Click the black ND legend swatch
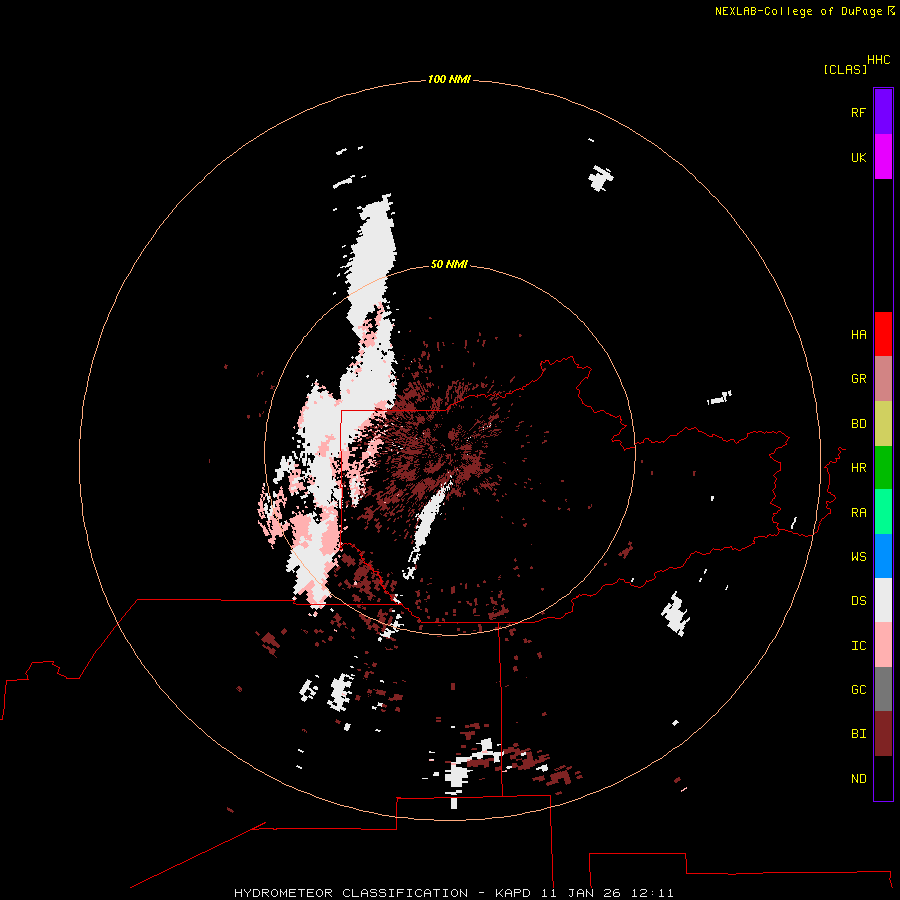 [x=883, y=778]
